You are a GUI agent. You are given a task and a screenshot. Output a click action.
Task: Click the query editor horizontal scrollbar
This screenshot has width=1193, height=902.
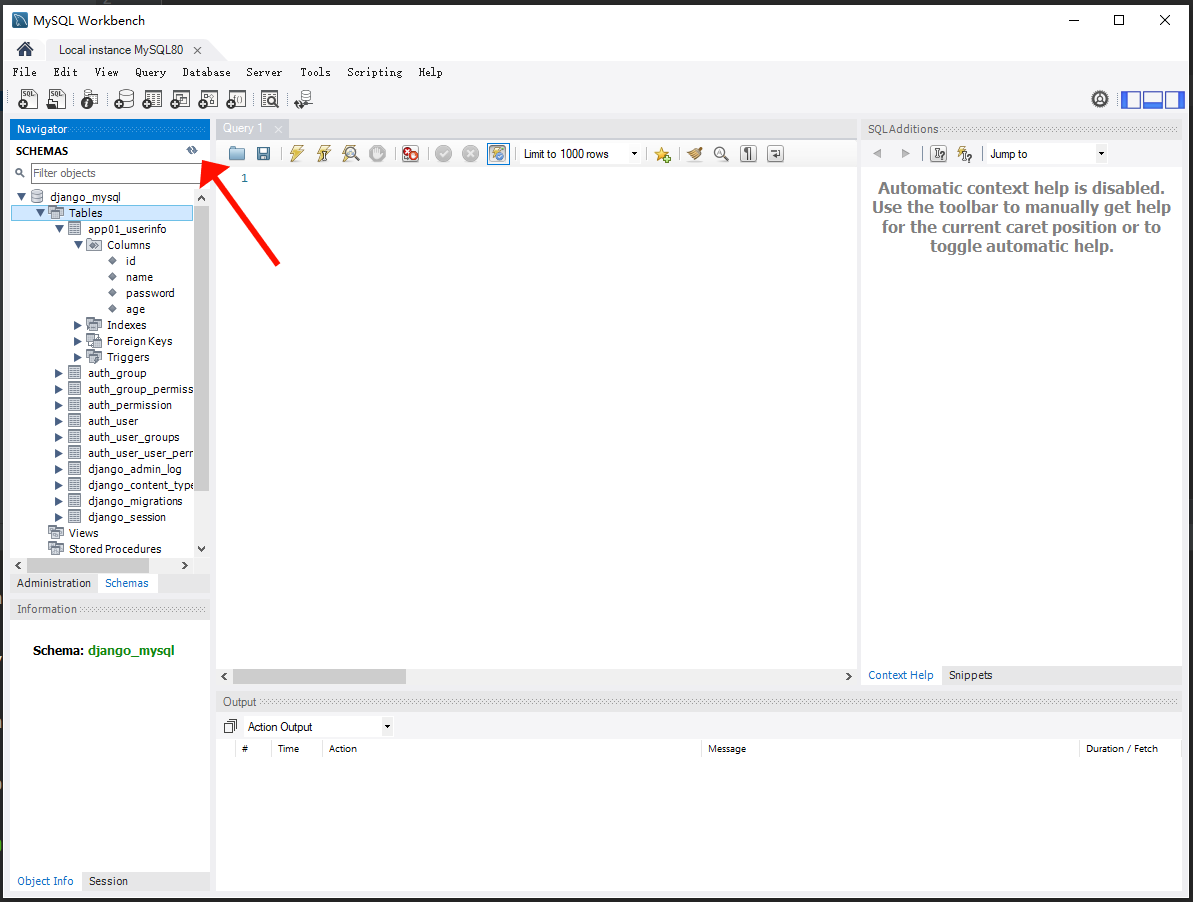320,676
